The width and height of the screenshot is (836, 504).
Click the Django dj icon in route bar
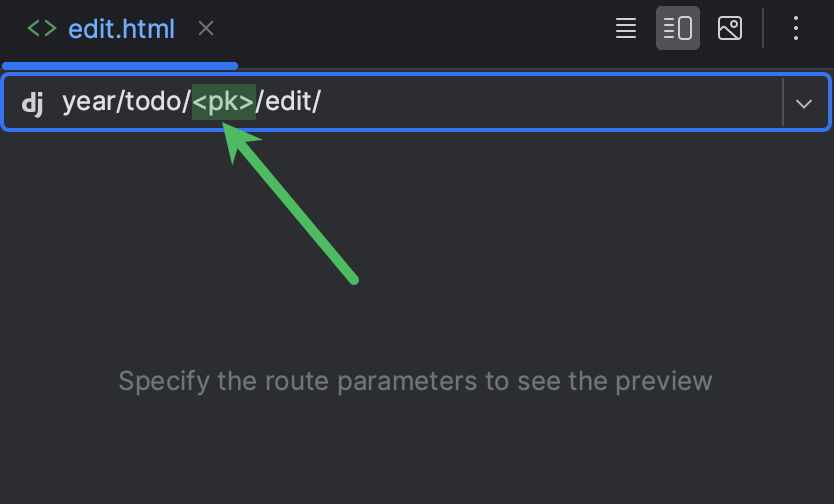(33, 103)
